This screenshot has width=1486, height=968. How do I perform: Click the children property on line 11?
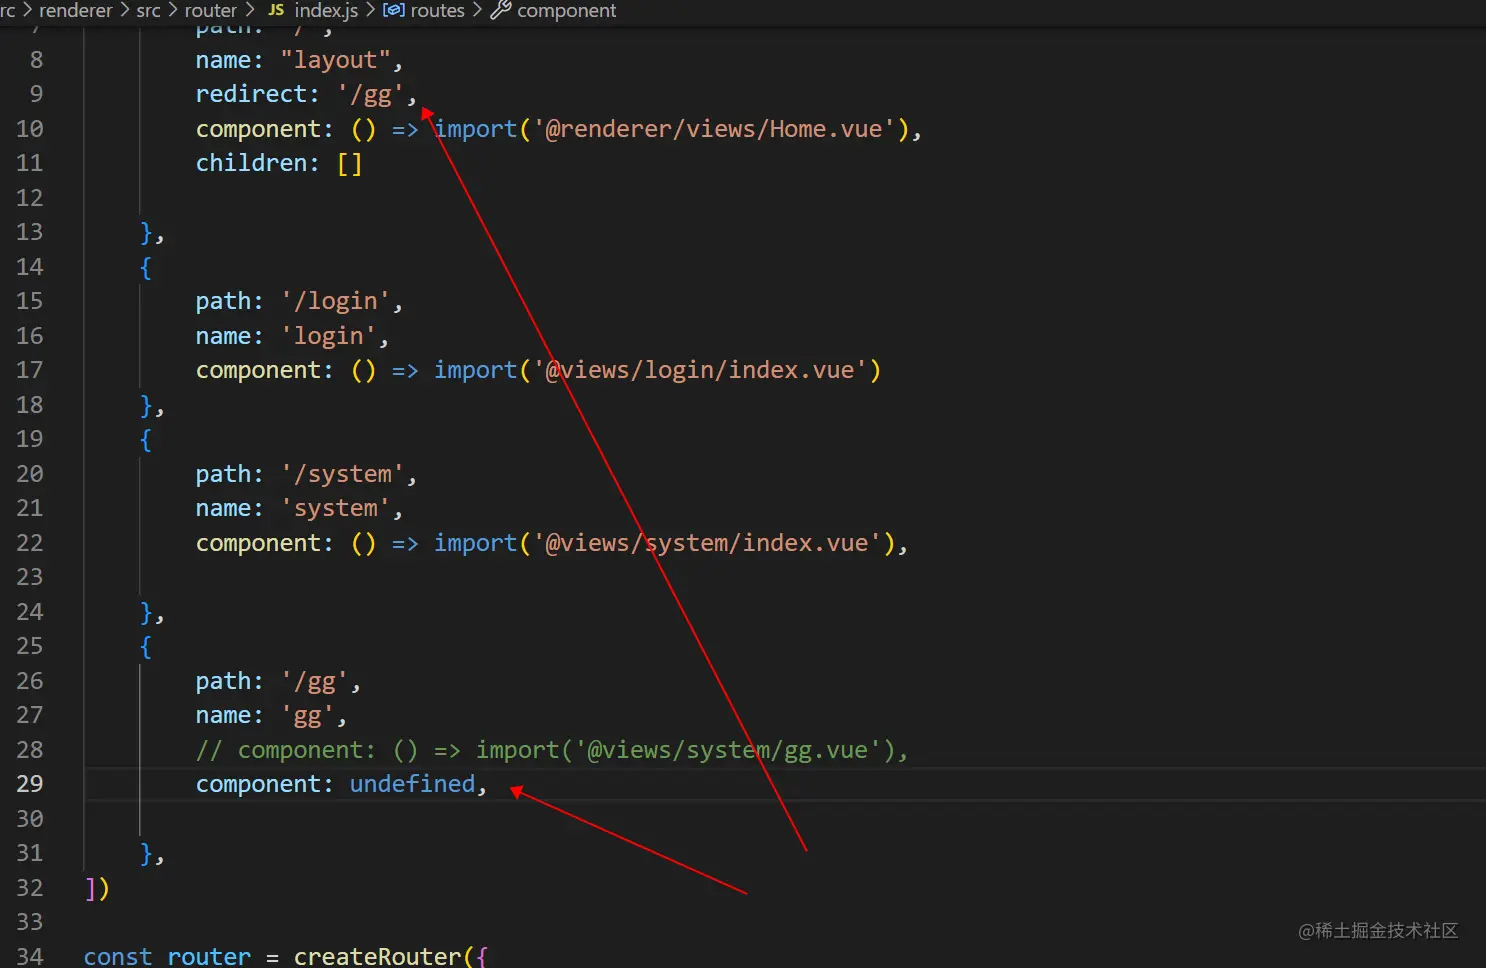251,163
